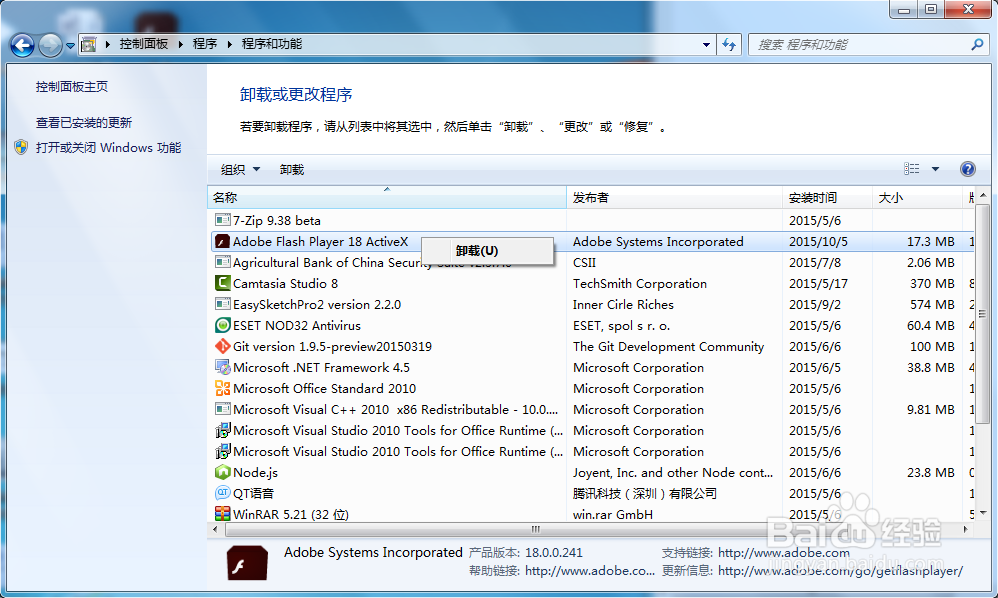Click the Git version icon
Screen dimensions: 998x598
coord(223,346)
